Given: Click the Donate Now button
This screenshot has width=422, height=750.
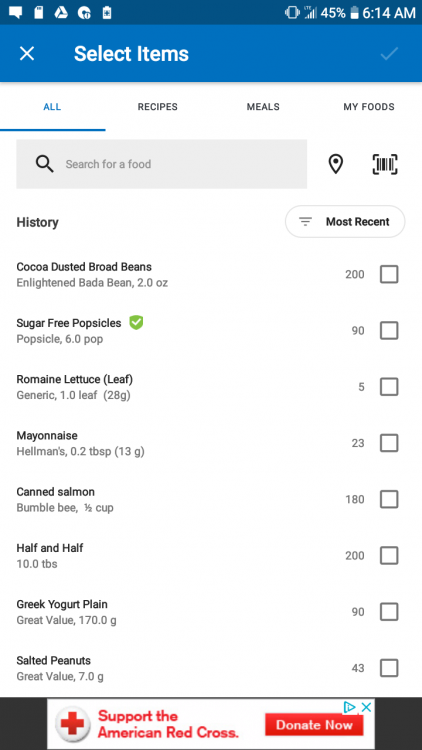Looking at the screenshot, I should (314, 725).
